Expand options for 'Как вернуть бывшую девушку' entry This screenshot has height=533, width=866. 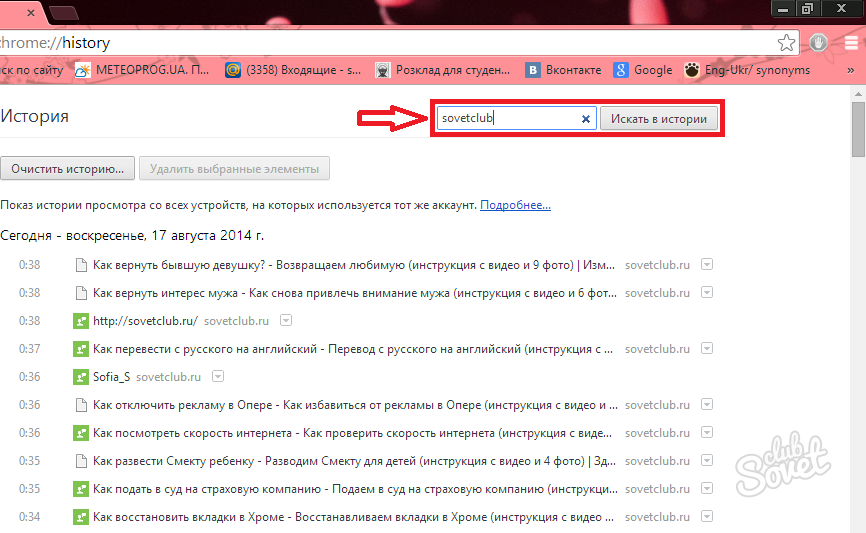[x=707, y=265]
